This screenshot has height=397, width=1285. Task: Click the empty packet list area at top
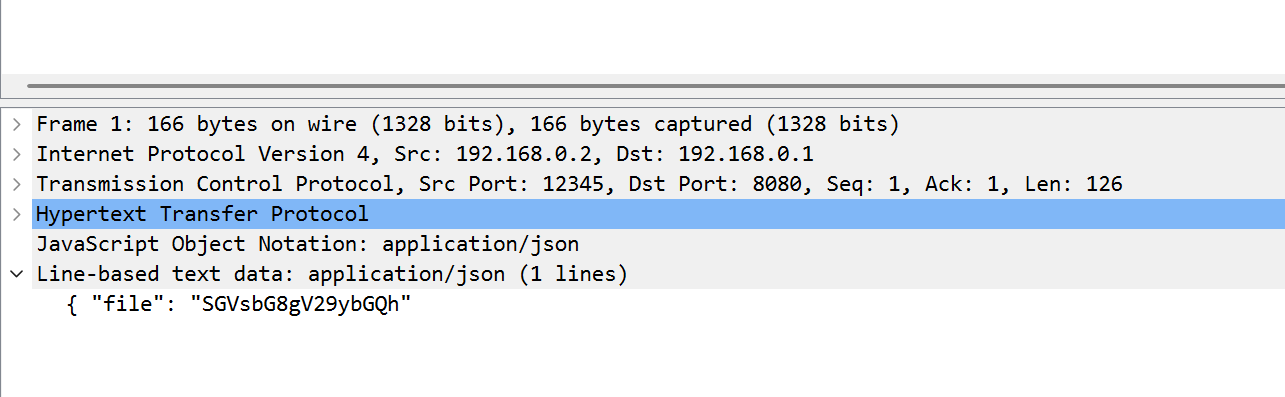coord(643,36)
